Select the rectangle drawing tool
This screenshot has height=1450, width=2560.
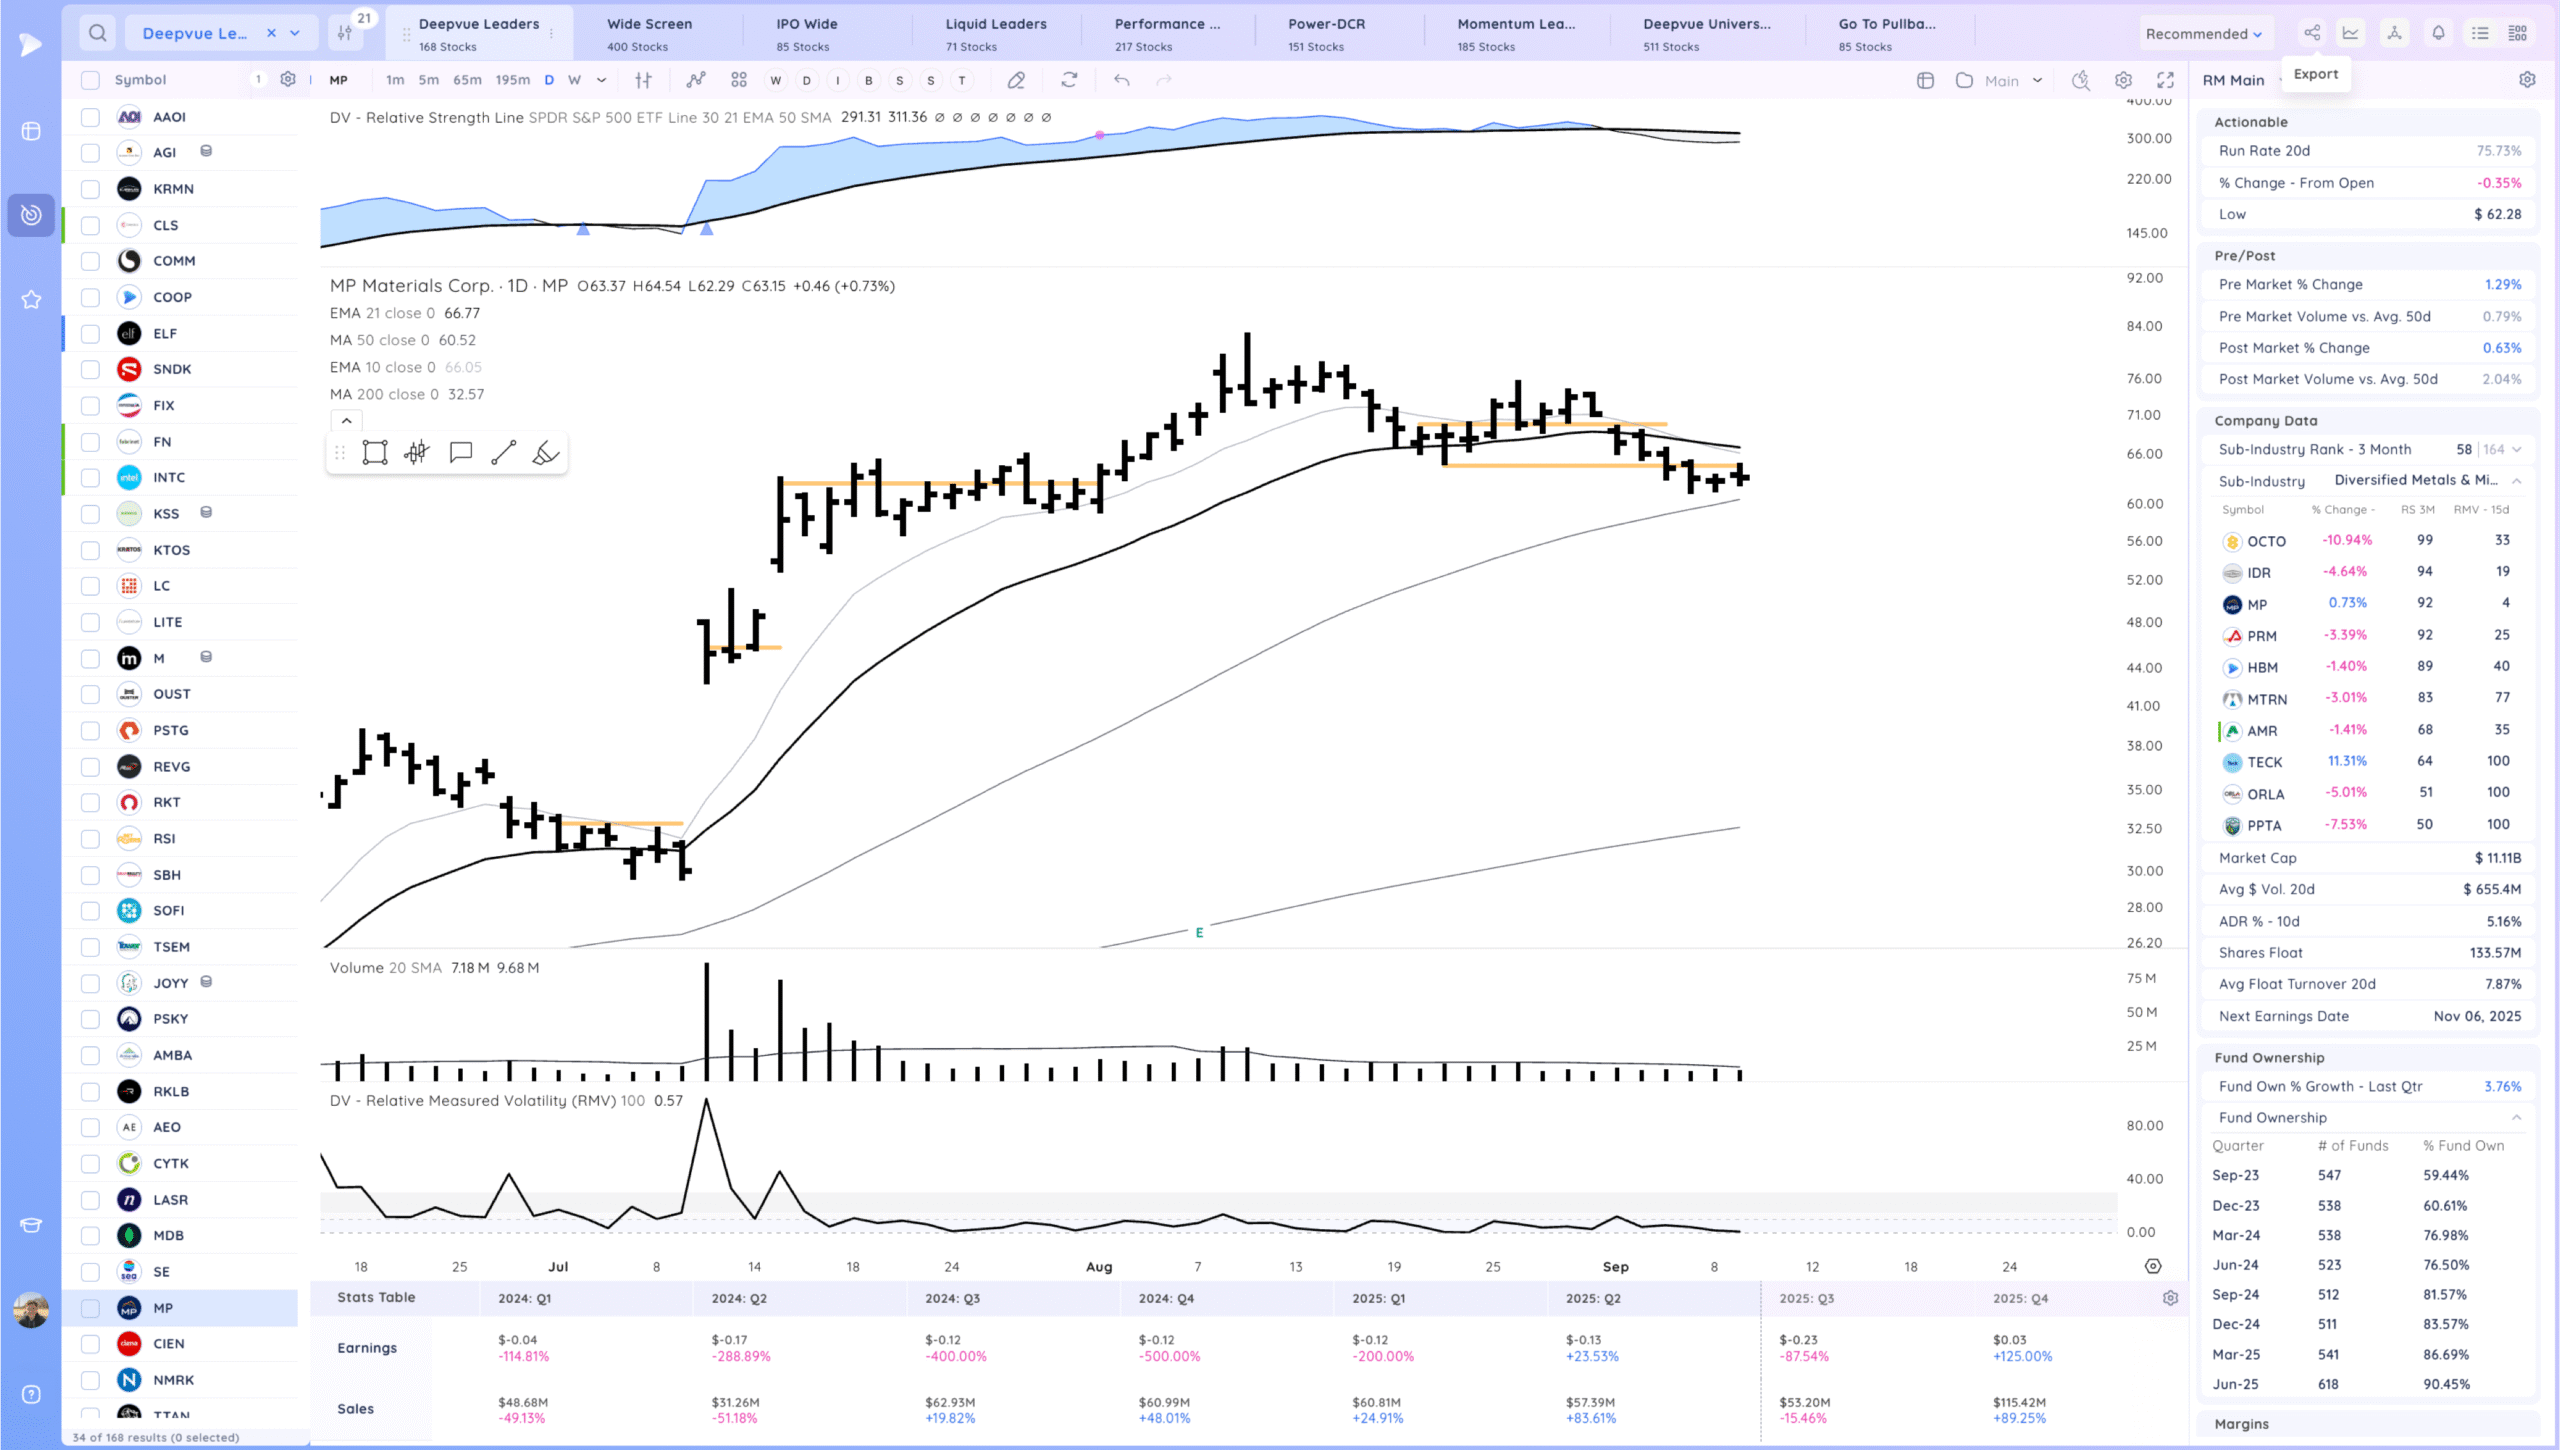(x=375, y=453)
